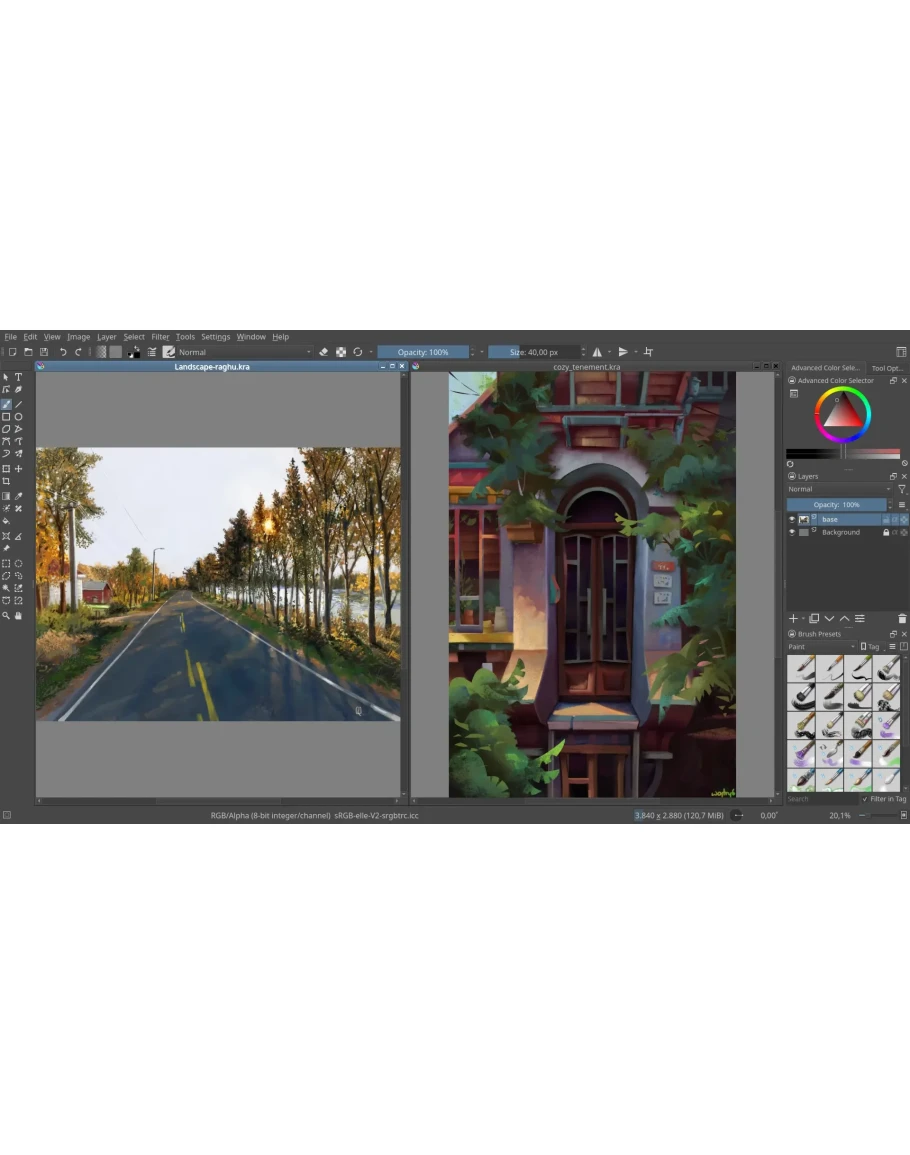Select the Crop tool in the toolbox
The width and height of the screenshot is (910, 1155).
6,481
